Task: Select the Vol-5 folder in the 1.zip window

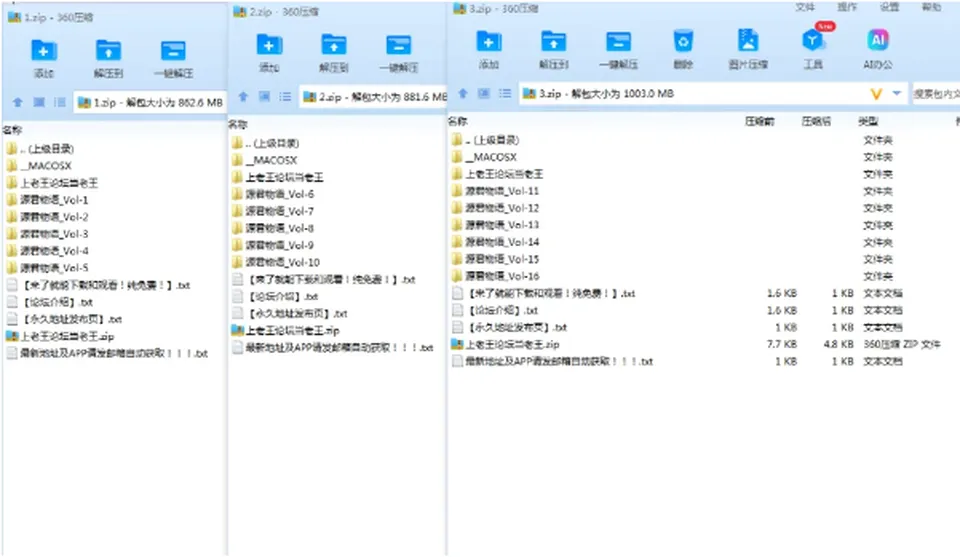Action: [47, 269]
